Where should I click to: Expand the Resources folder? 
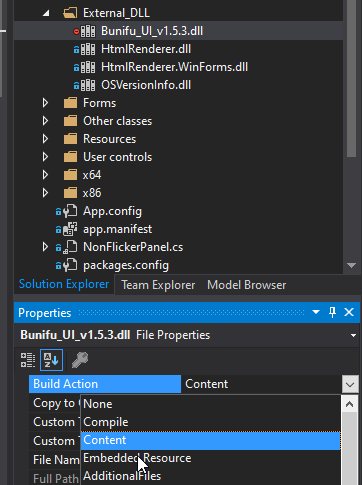pos(46,139)
